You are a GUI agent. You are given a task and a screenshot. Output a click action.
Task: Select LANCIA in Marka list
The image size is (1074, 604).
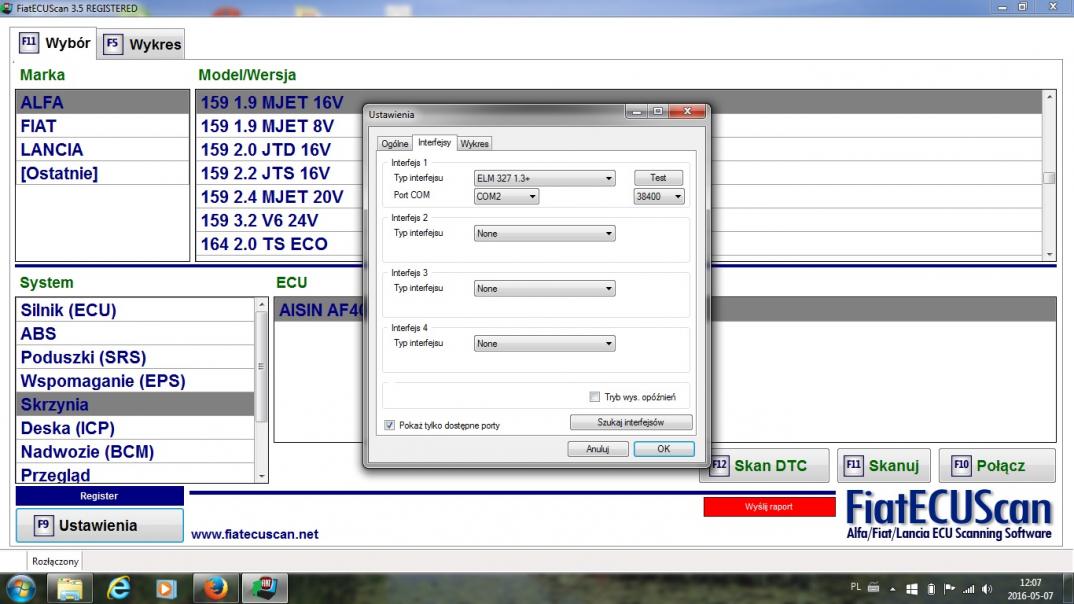tap(102, 149)
